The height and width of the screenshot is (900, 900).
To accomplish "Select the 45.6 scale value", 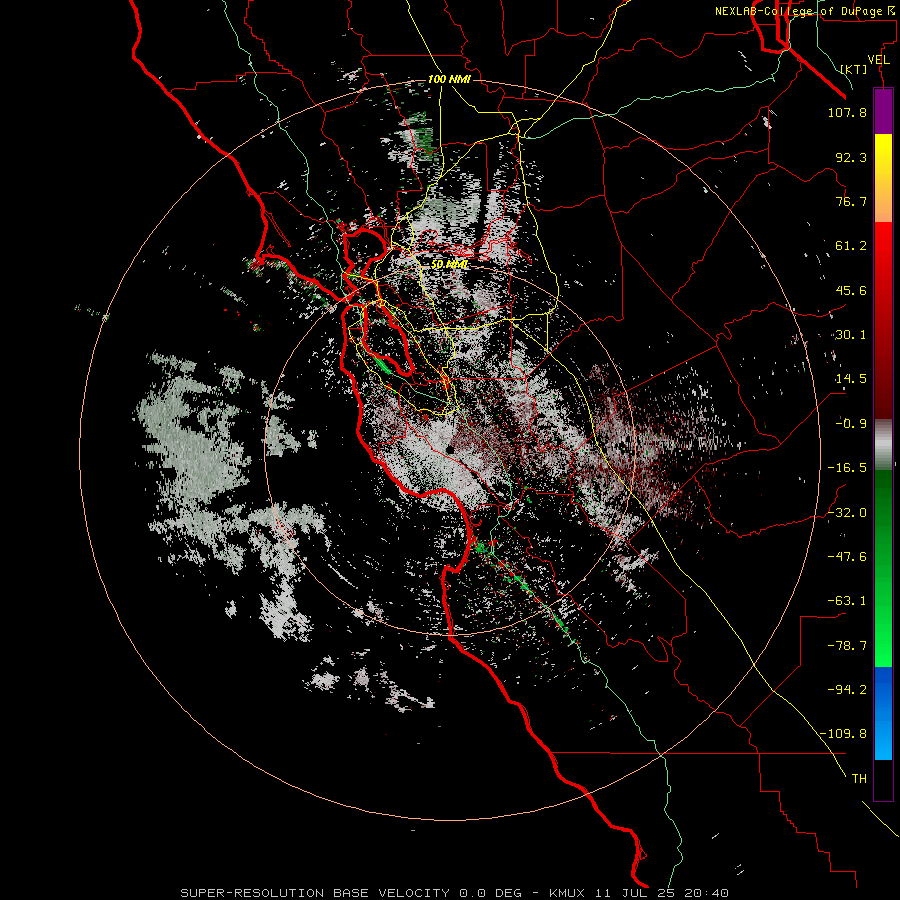I will point(851,290).
